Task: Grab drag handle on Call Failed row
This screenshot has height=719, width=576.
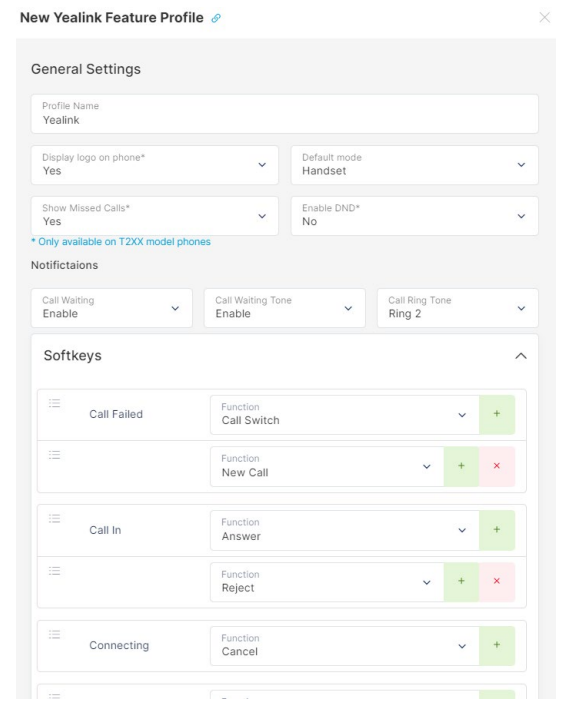Action: coord(55,403)
